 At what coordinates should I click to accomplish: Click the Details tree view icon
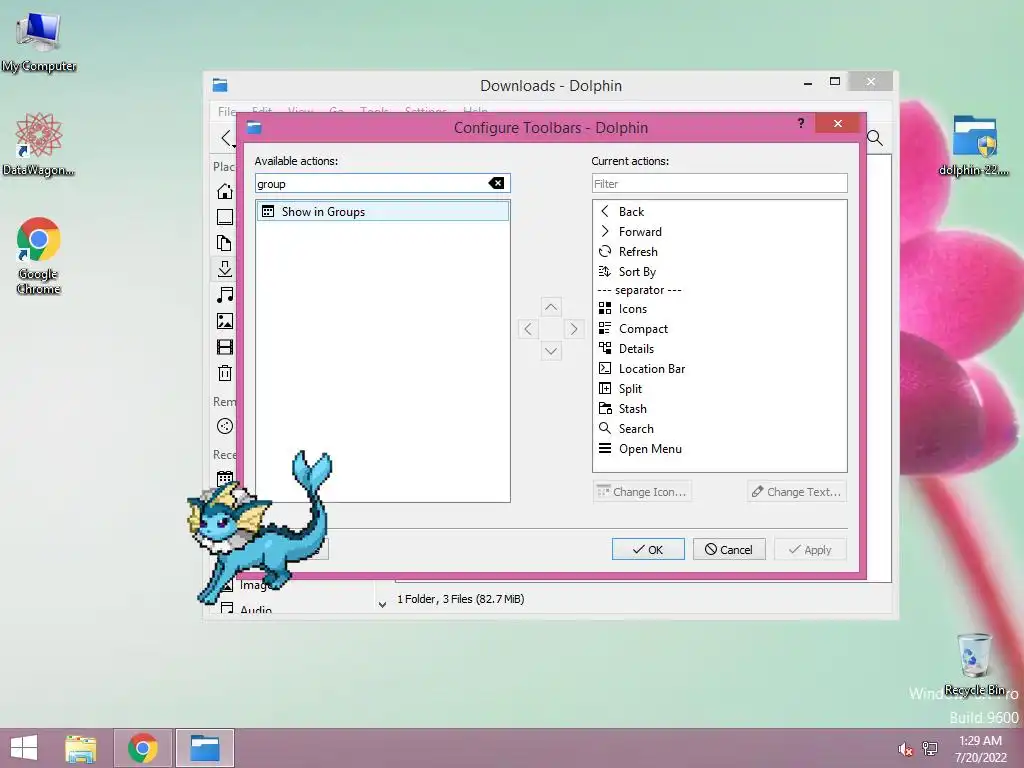click(x=605, y=348)
